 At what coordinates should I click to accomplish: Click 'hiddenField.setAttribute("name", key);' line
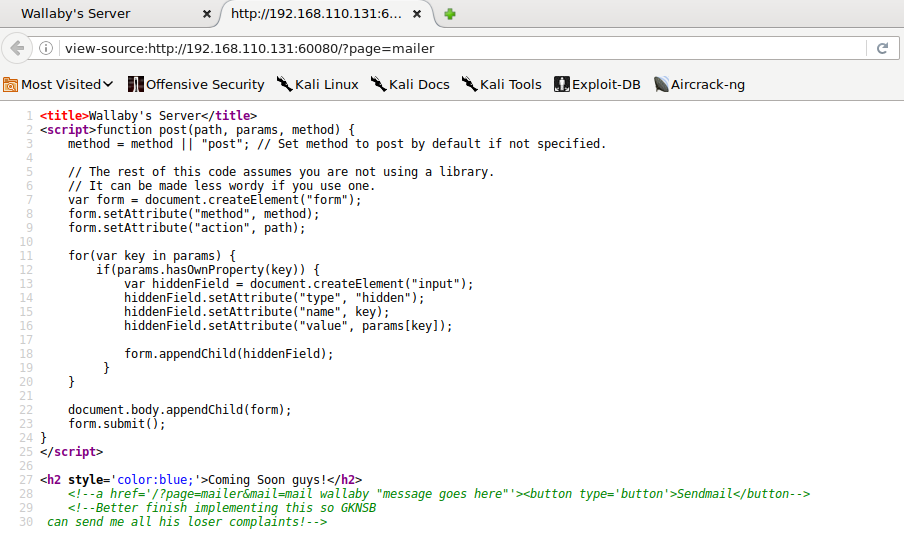(257, 312)
